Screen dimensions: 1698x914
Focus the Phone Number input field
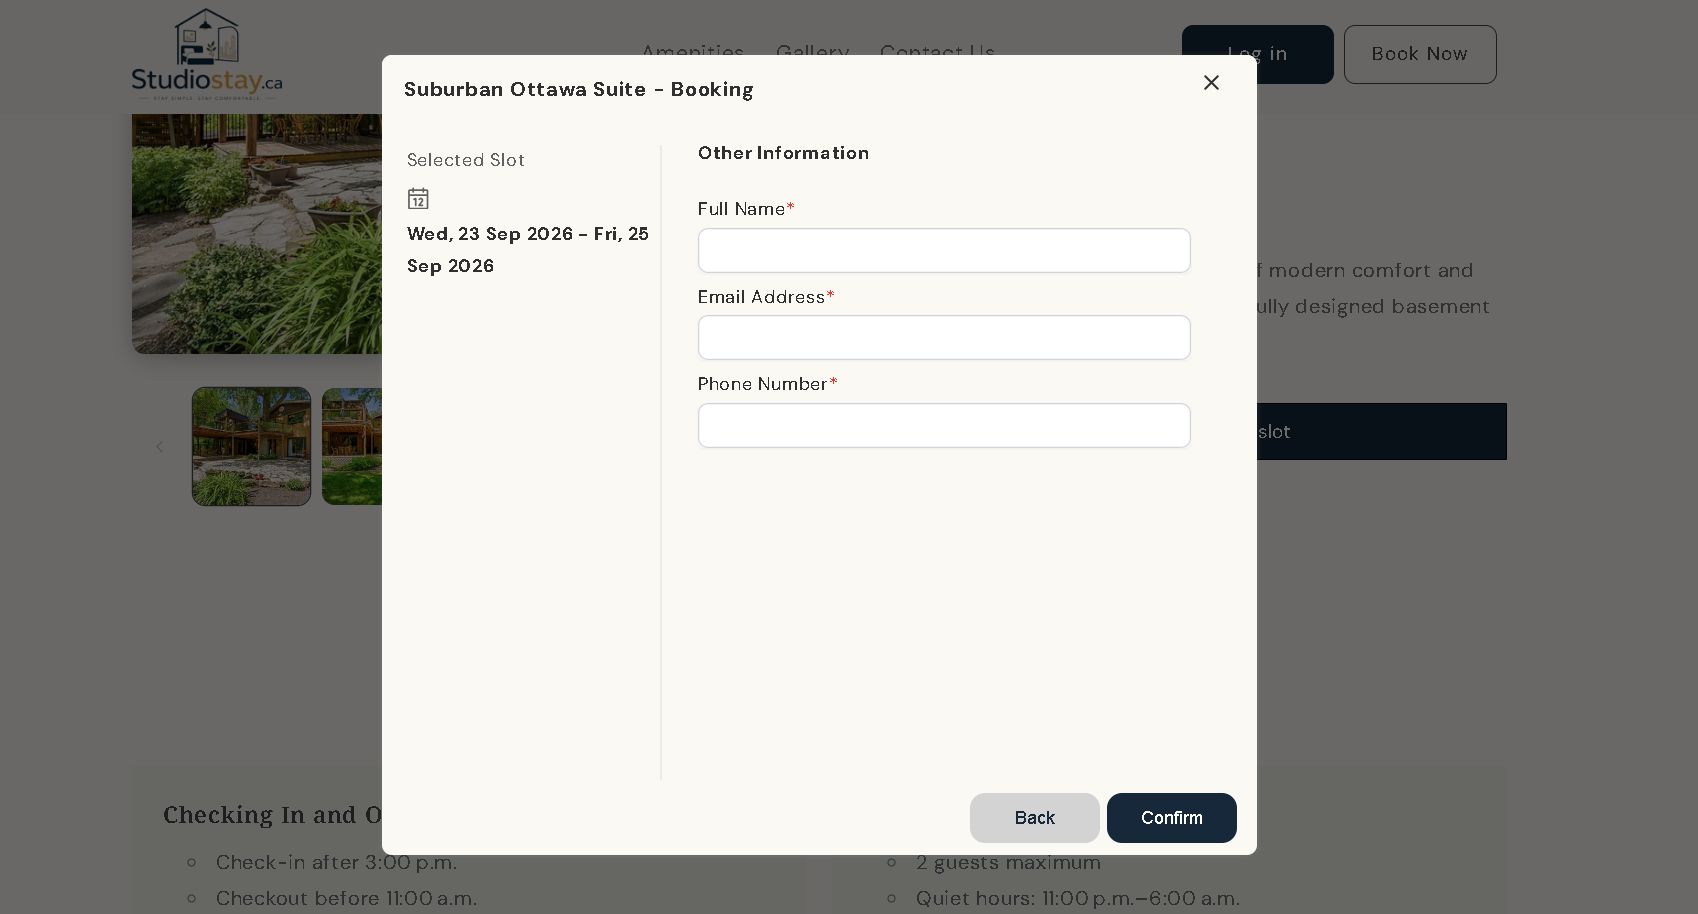coord(944,426)
